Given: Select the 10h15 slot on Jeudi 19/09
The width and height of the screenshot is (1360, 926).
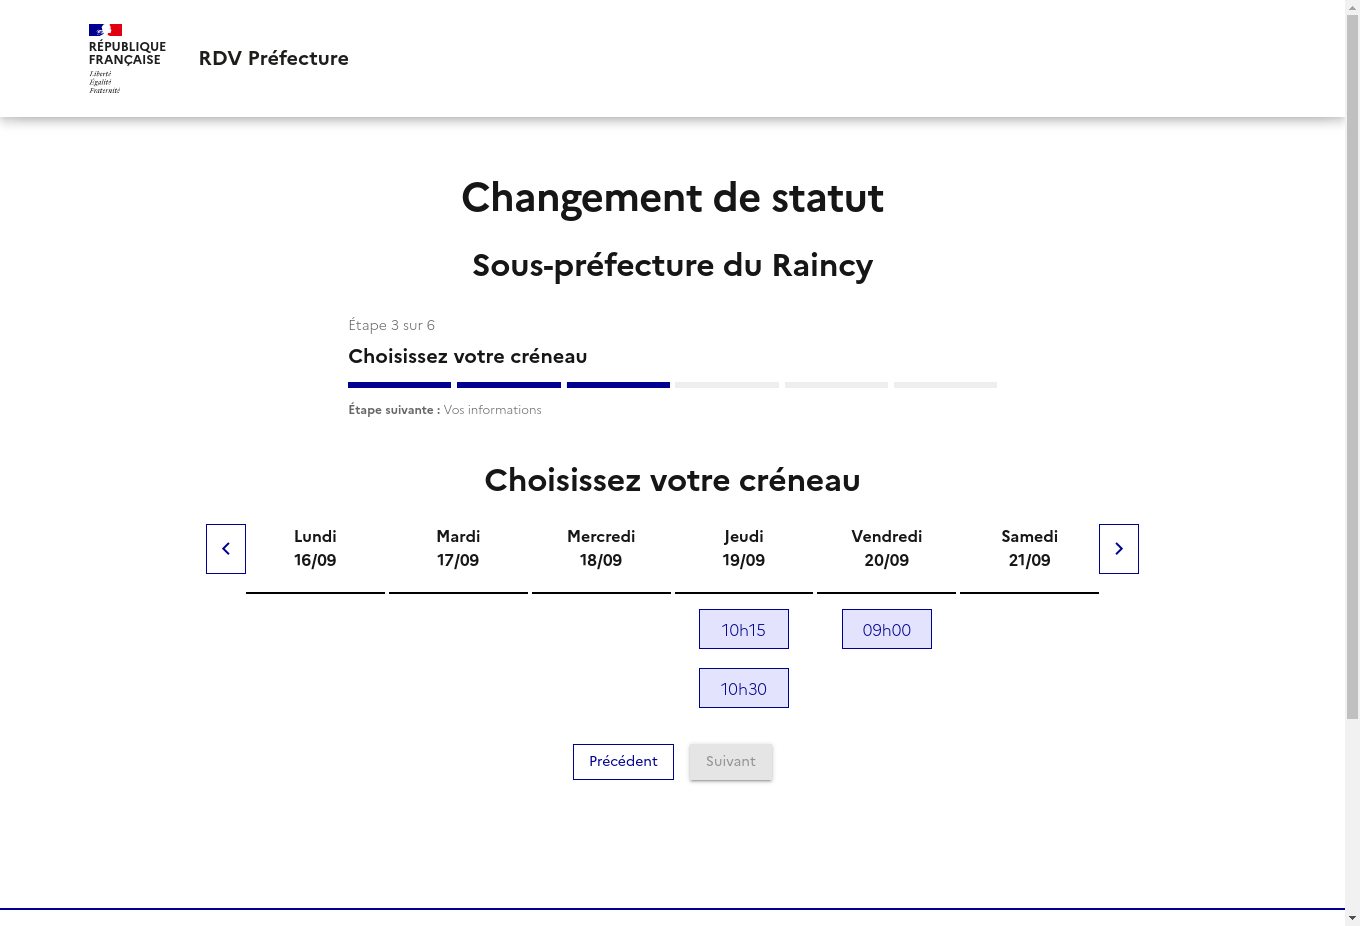Looking at the screenshot, I should click(x=744, y=629).
